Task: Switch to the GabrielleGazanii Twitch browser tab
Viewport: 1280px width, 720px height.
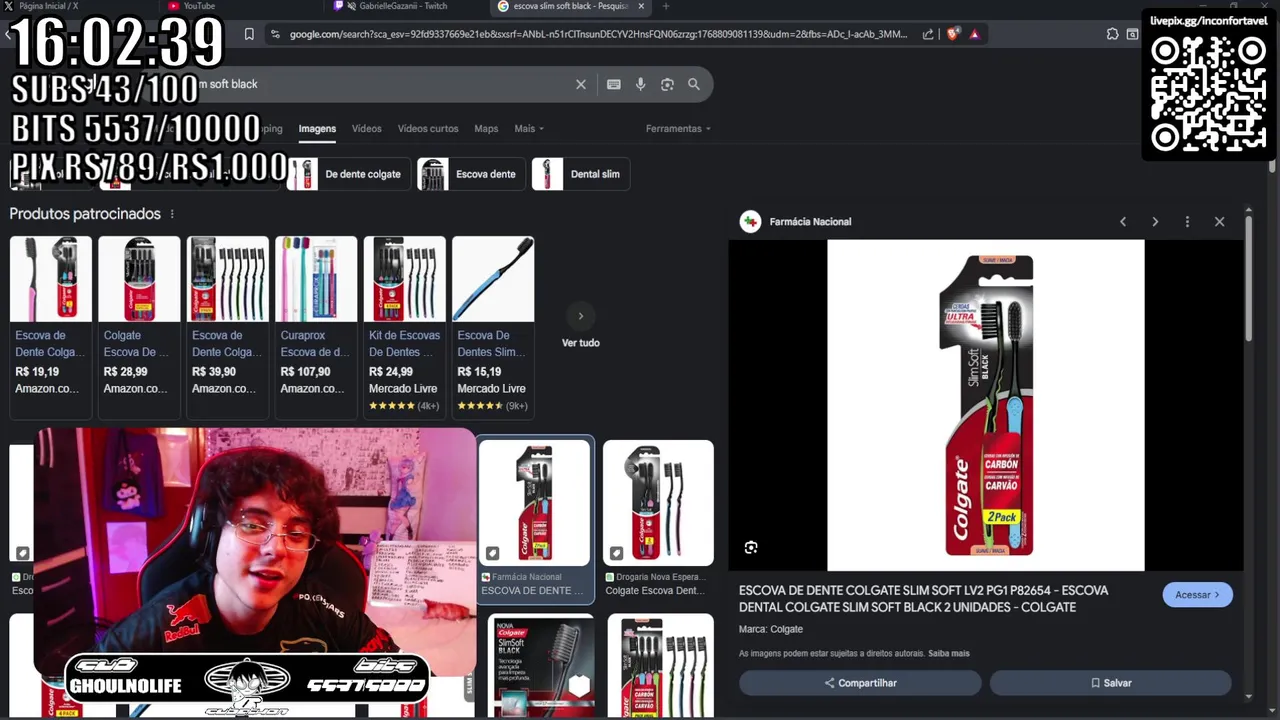Action: coord(405,6)
